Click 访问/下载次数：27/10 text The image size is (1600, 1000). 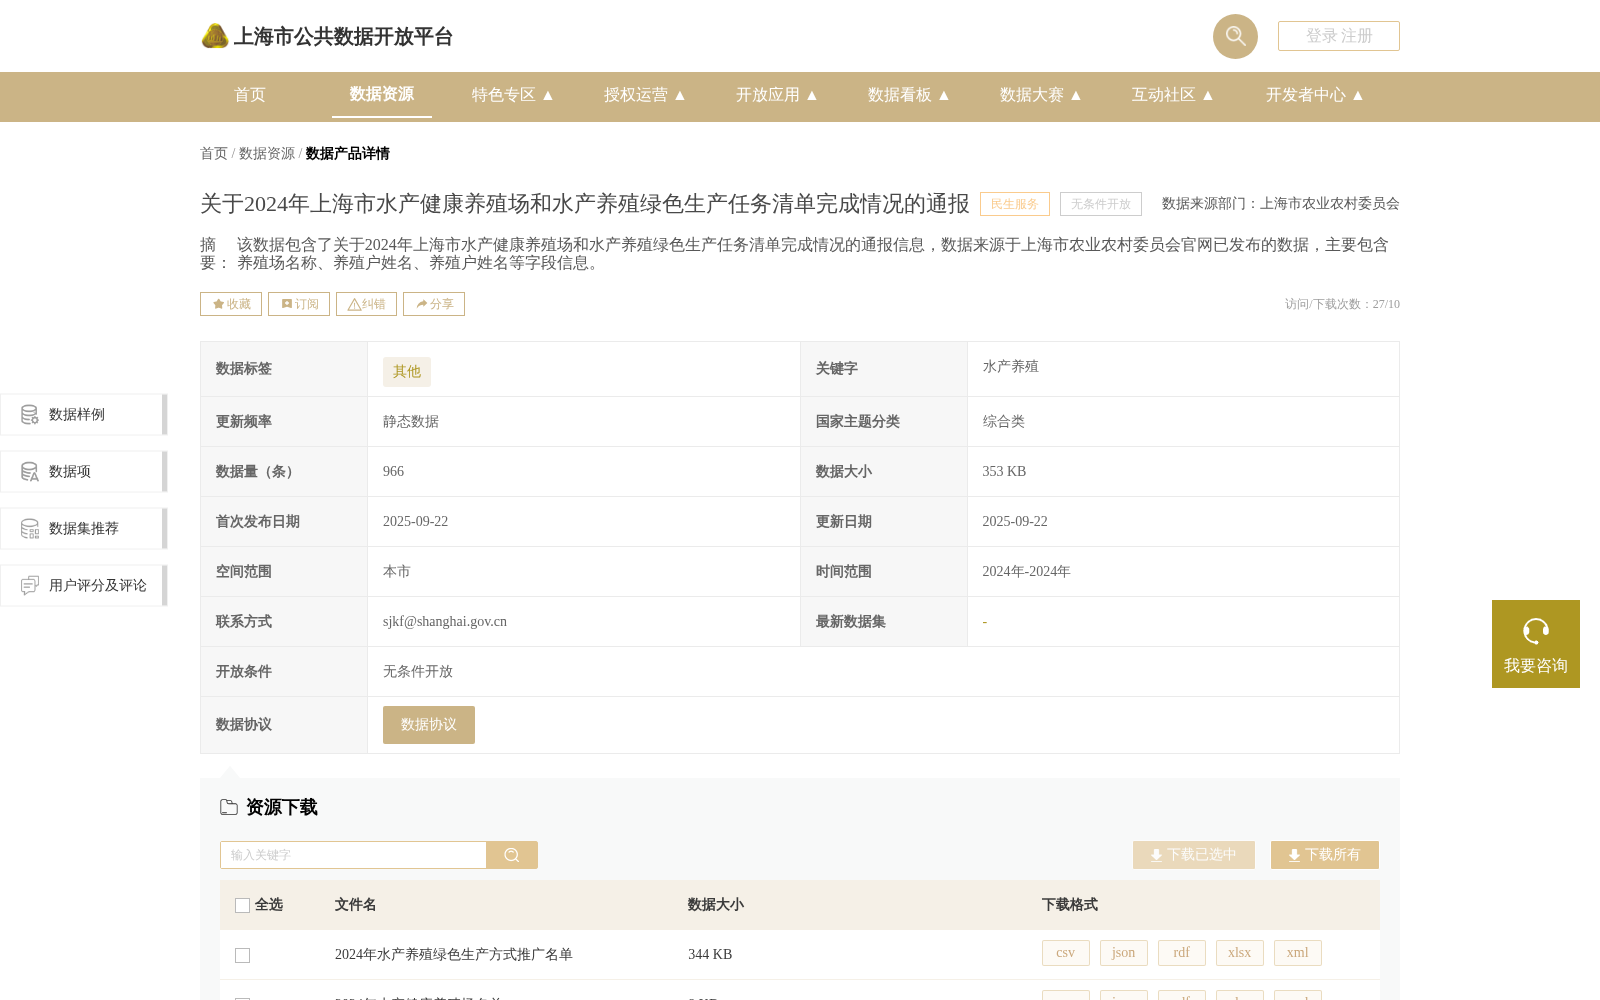point(1342,304)
